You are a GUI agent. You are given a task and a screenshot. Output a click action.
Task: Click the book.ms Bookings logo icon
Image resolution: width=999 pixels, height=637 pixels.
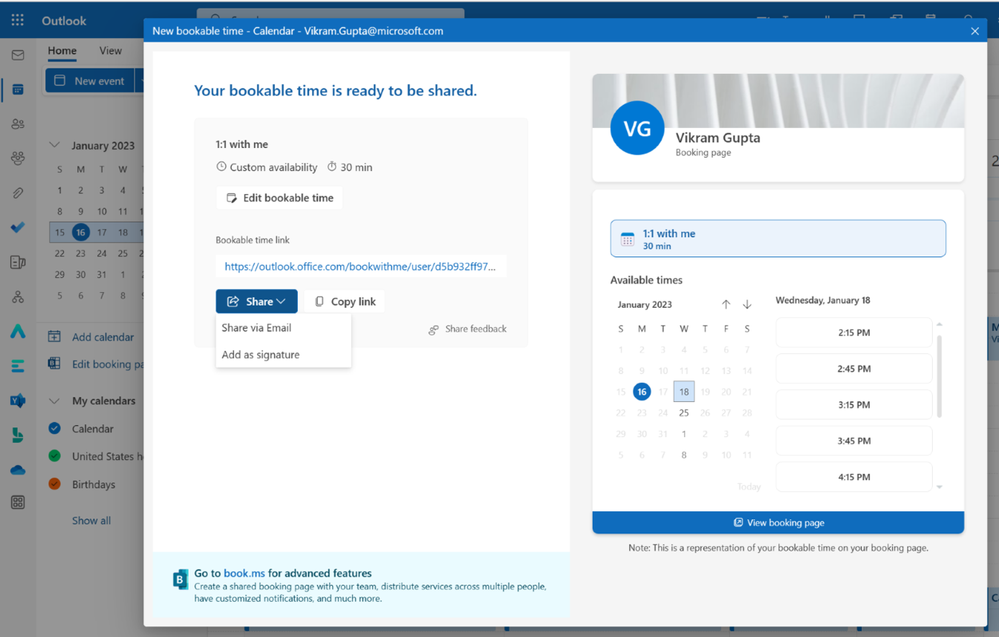pos(180,579)
